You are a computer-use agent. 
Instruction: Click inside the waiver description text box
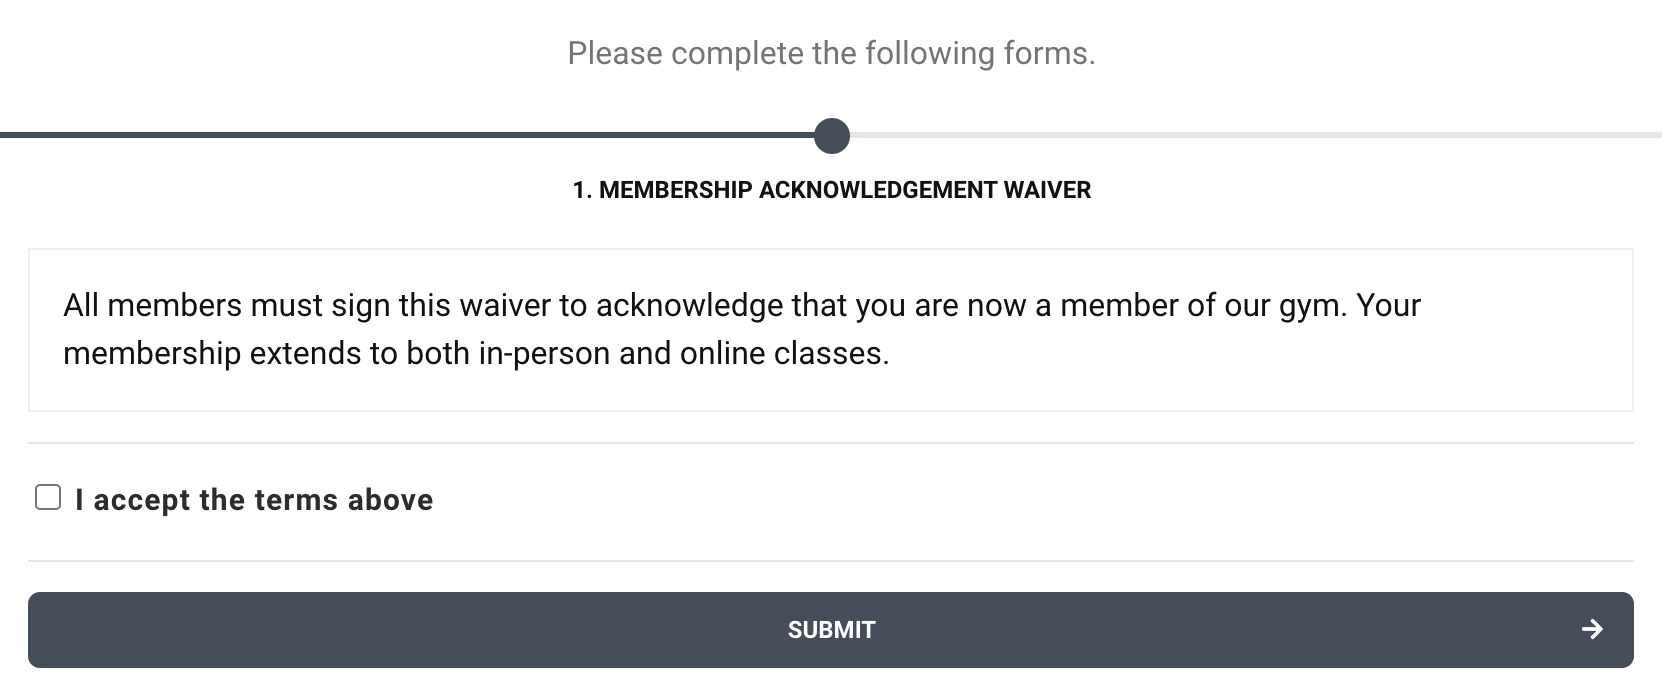[831, 330]
